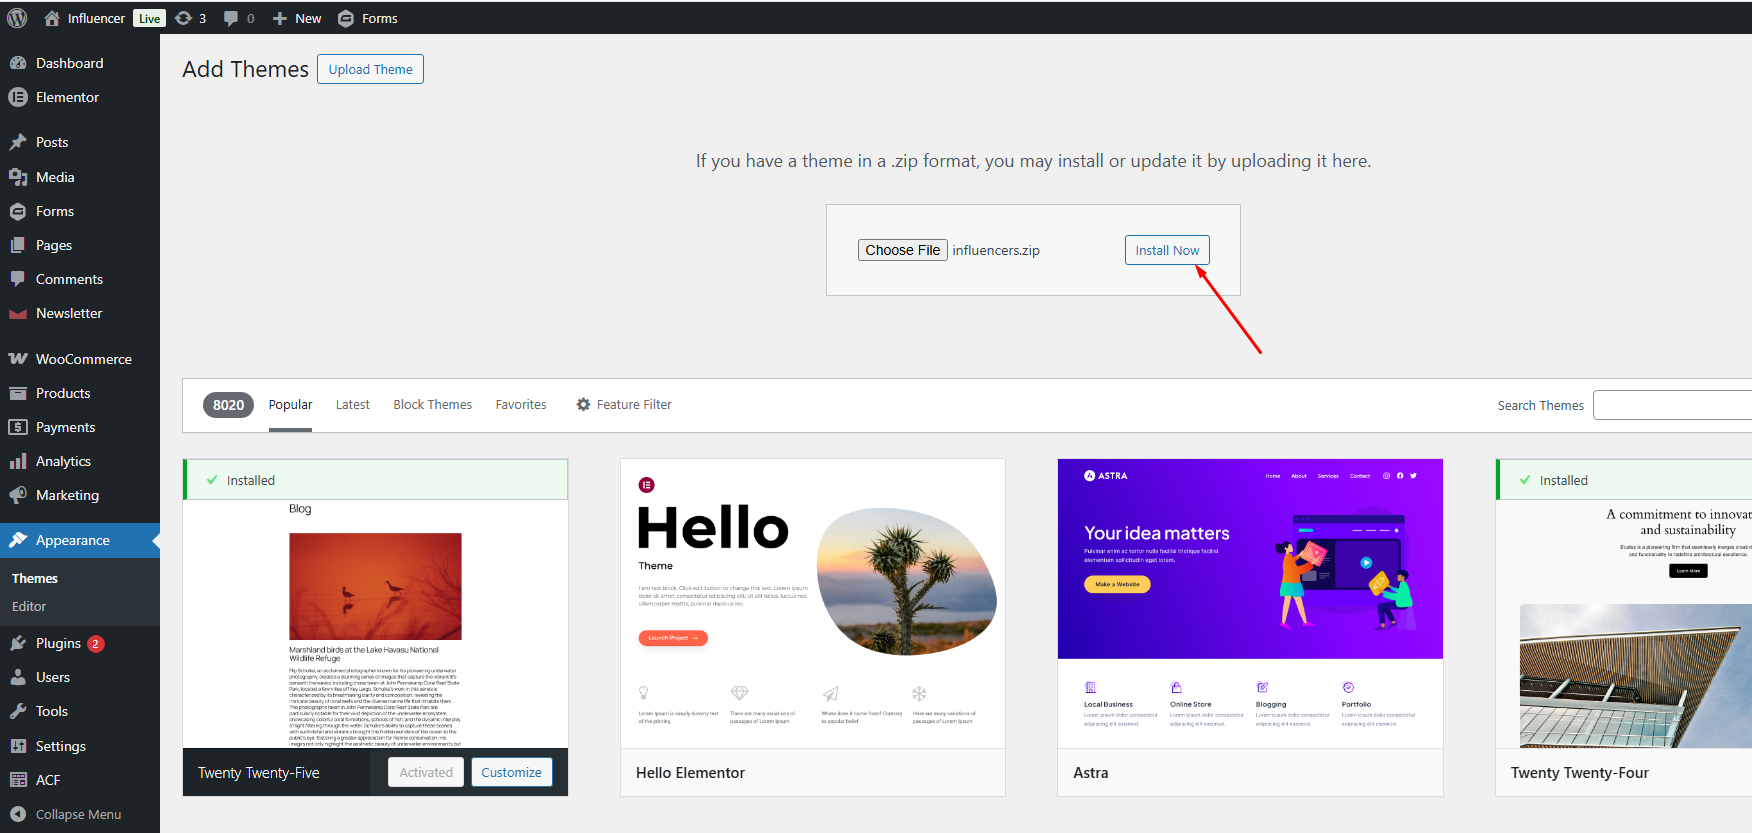This screenshot has height=833, width=1752.
Task: Switch to the Block Themes tab
Action: tap(432, 405)
